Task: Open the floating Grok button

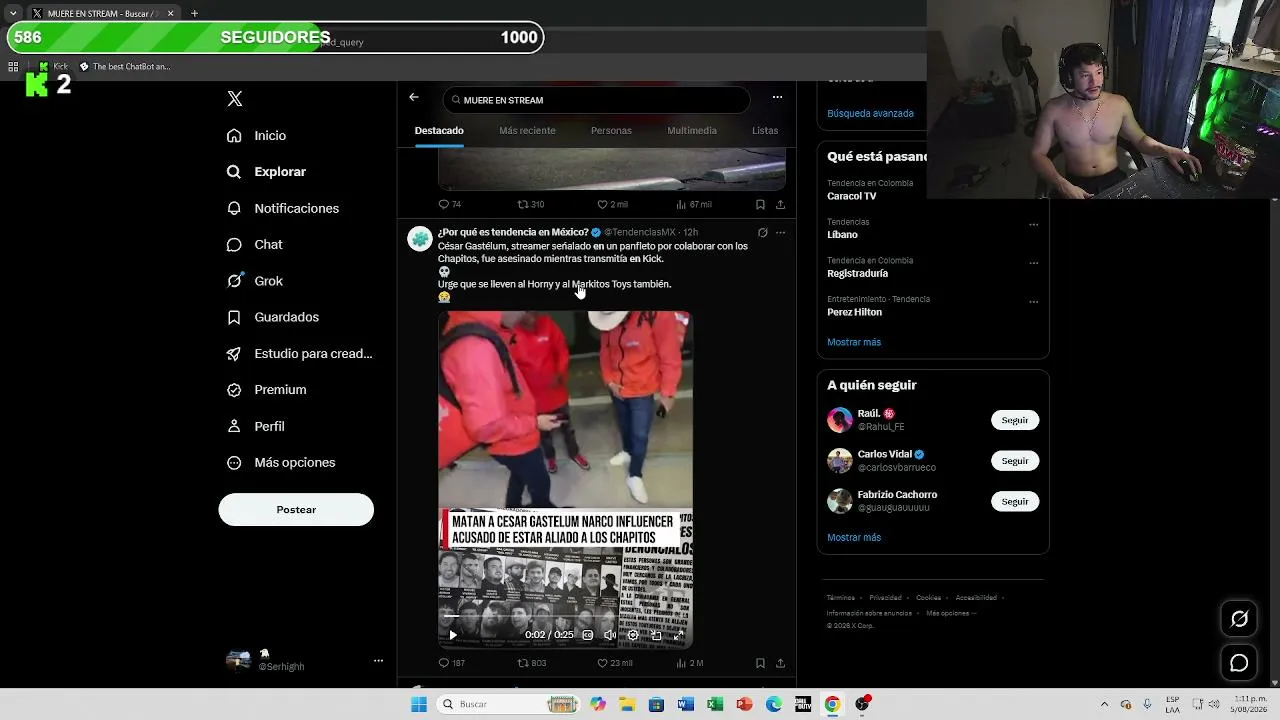Action: click(x=1239, y=619)
